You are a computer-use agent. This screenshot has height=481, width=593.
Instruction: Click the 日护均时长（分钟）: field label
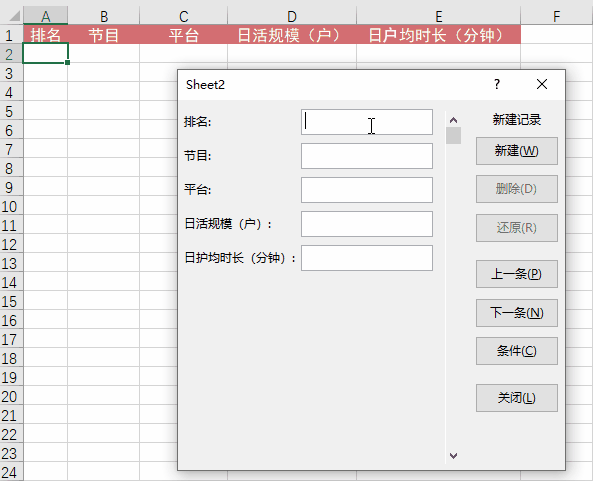coord(241,258)
